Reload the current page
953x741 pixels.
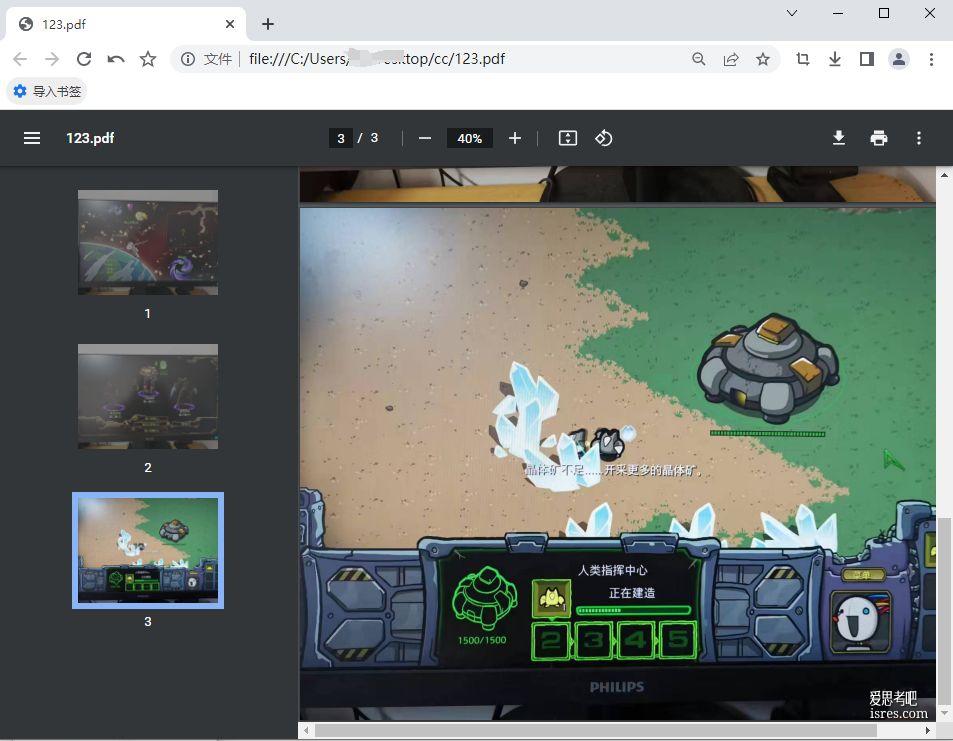click(84, 59)
